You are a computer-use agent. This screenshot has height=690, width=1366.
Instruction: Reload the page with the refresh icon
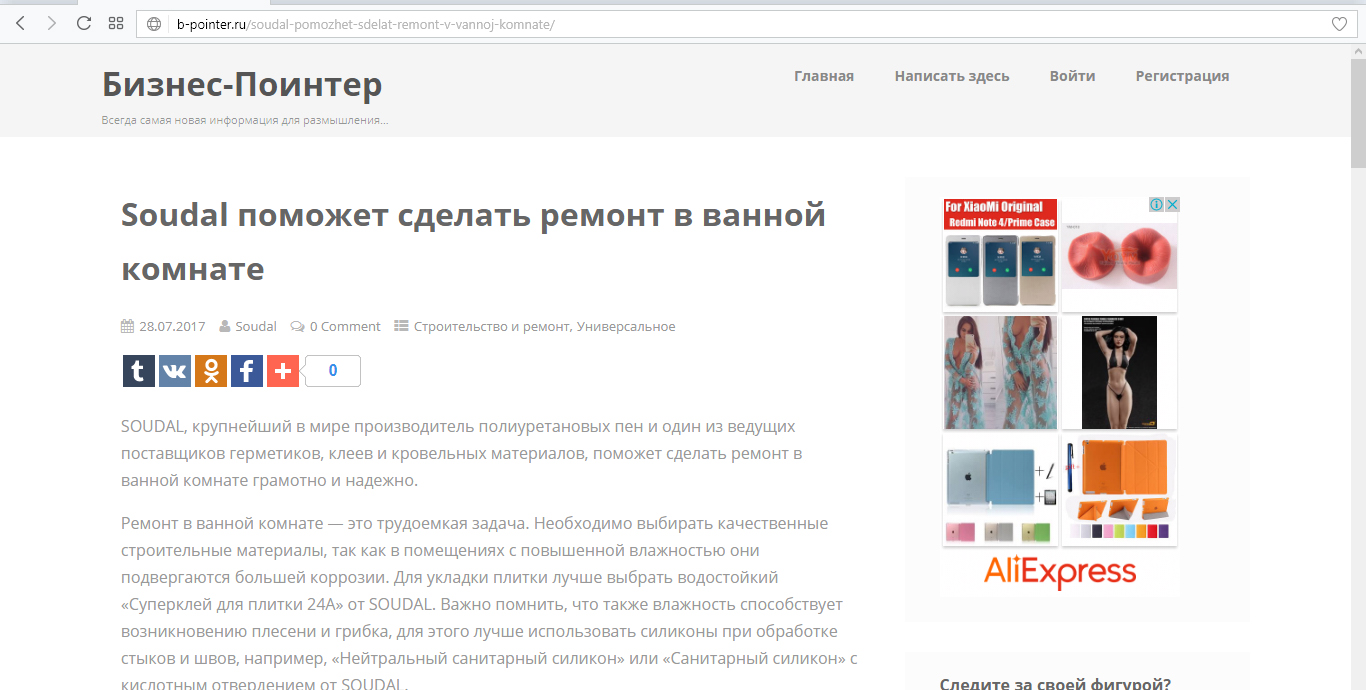(x=84, y=23)
